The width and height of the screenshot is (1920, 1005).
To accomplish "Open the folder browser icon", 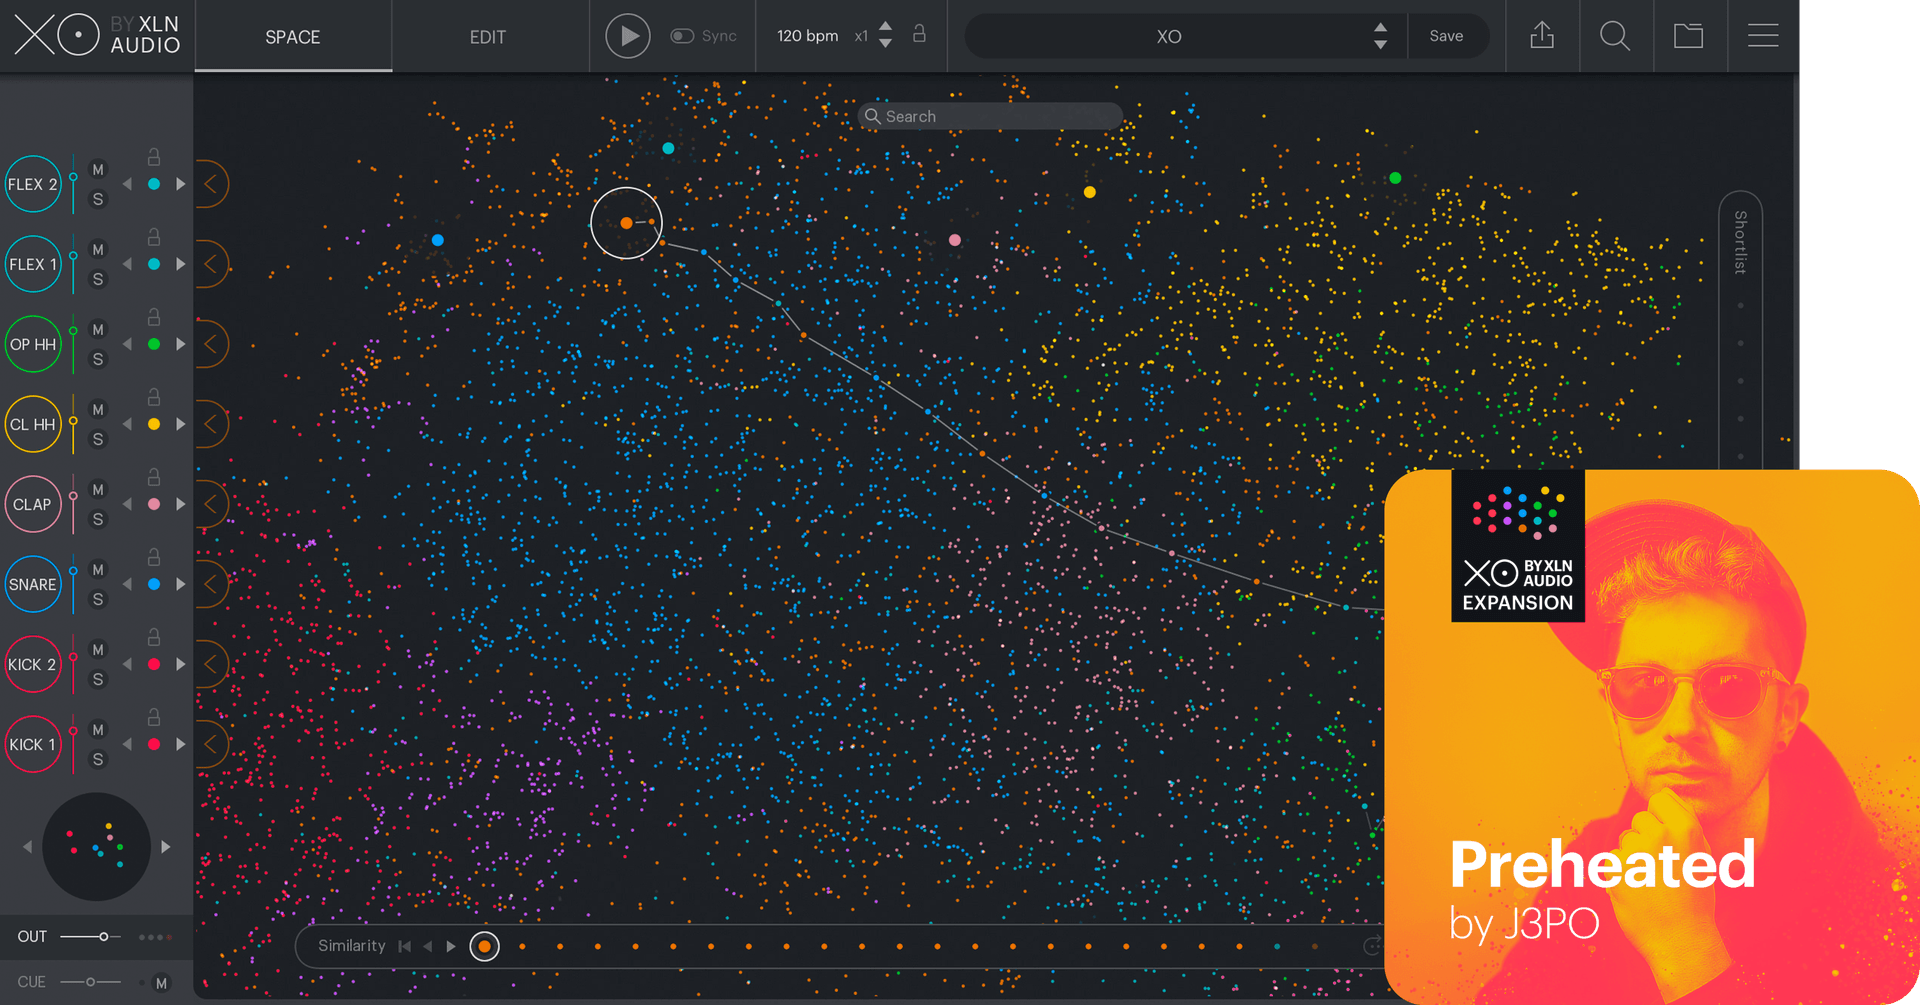I will 1688,36.
